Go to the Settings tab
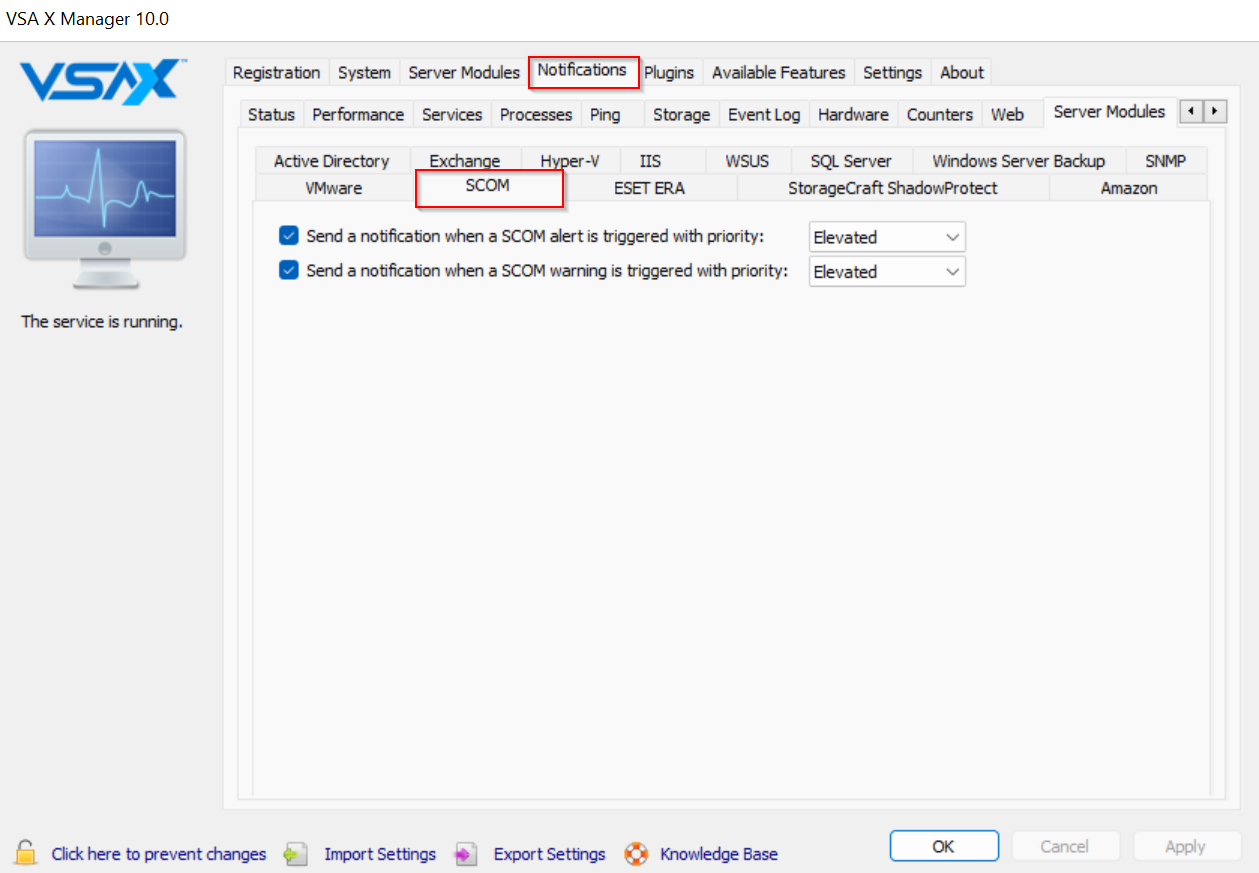Screen dimensions: 1259x873 [892, 72]
